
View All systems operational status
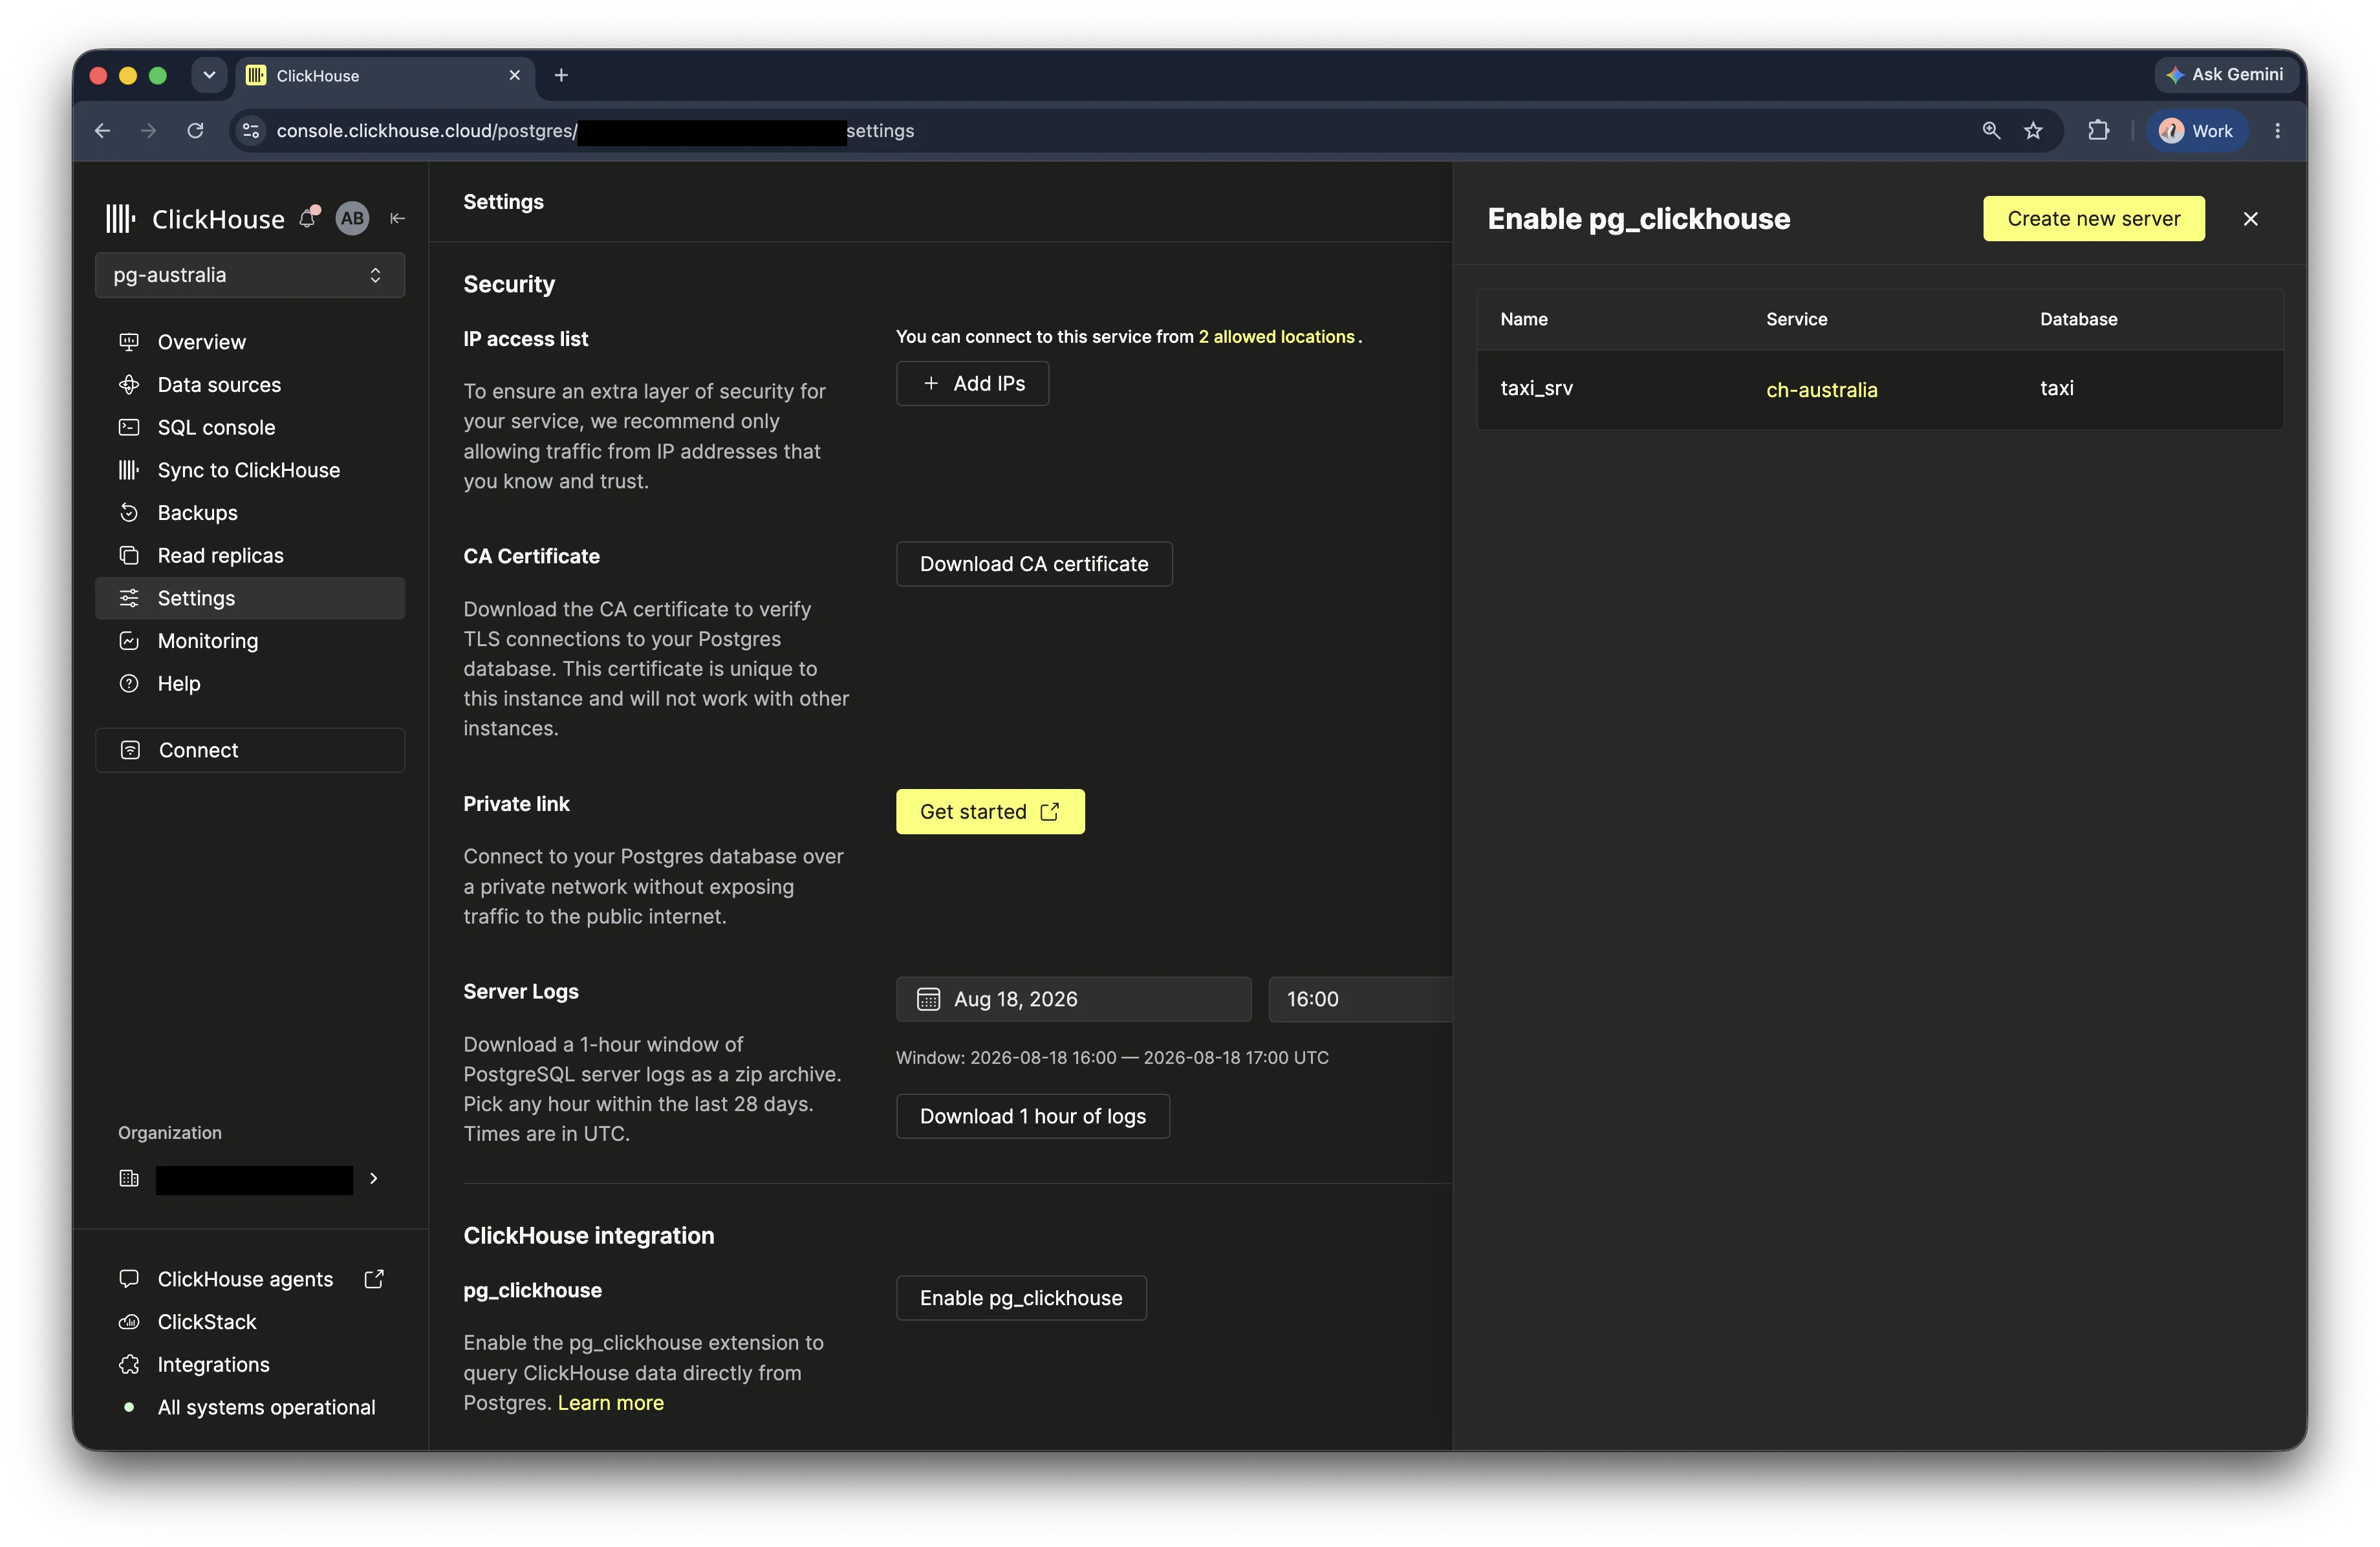click(266, 1407)
